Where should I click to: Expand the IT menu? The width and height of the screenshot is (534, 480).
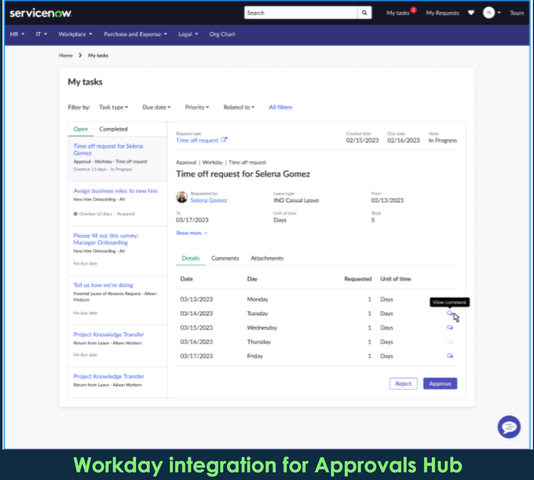(x=41, y=34)
